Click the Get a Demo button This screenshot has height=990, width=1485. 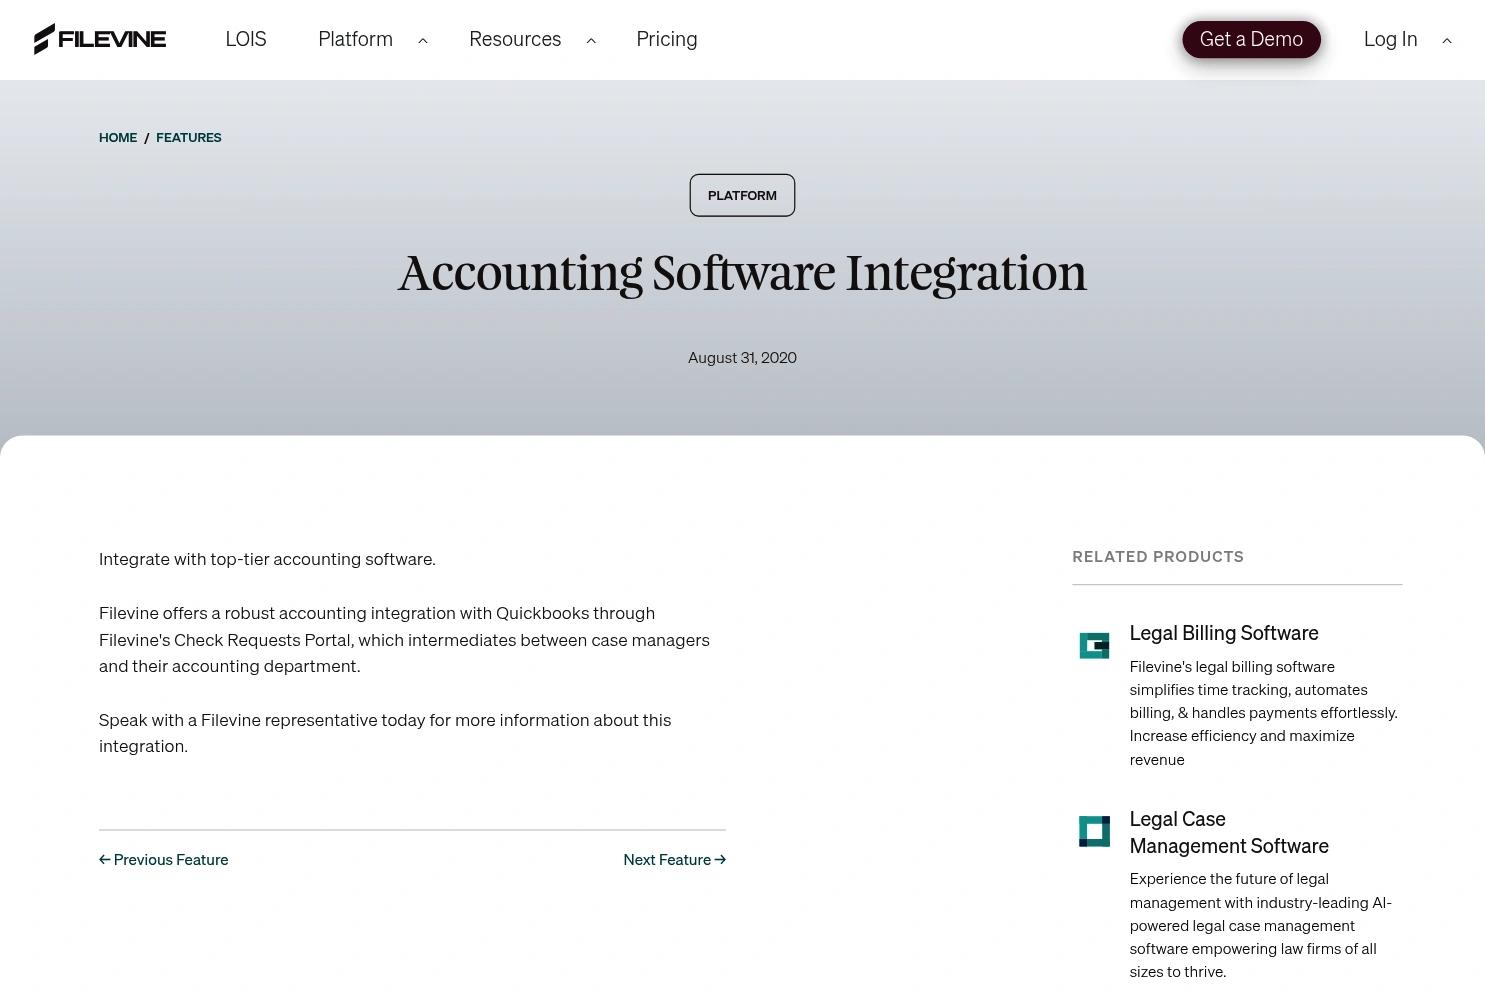(x=1251, y=39)
